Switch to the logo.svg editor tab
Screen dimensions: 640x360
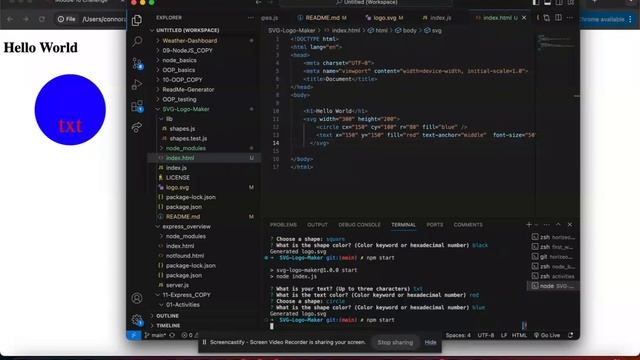(x=384, y=18)
